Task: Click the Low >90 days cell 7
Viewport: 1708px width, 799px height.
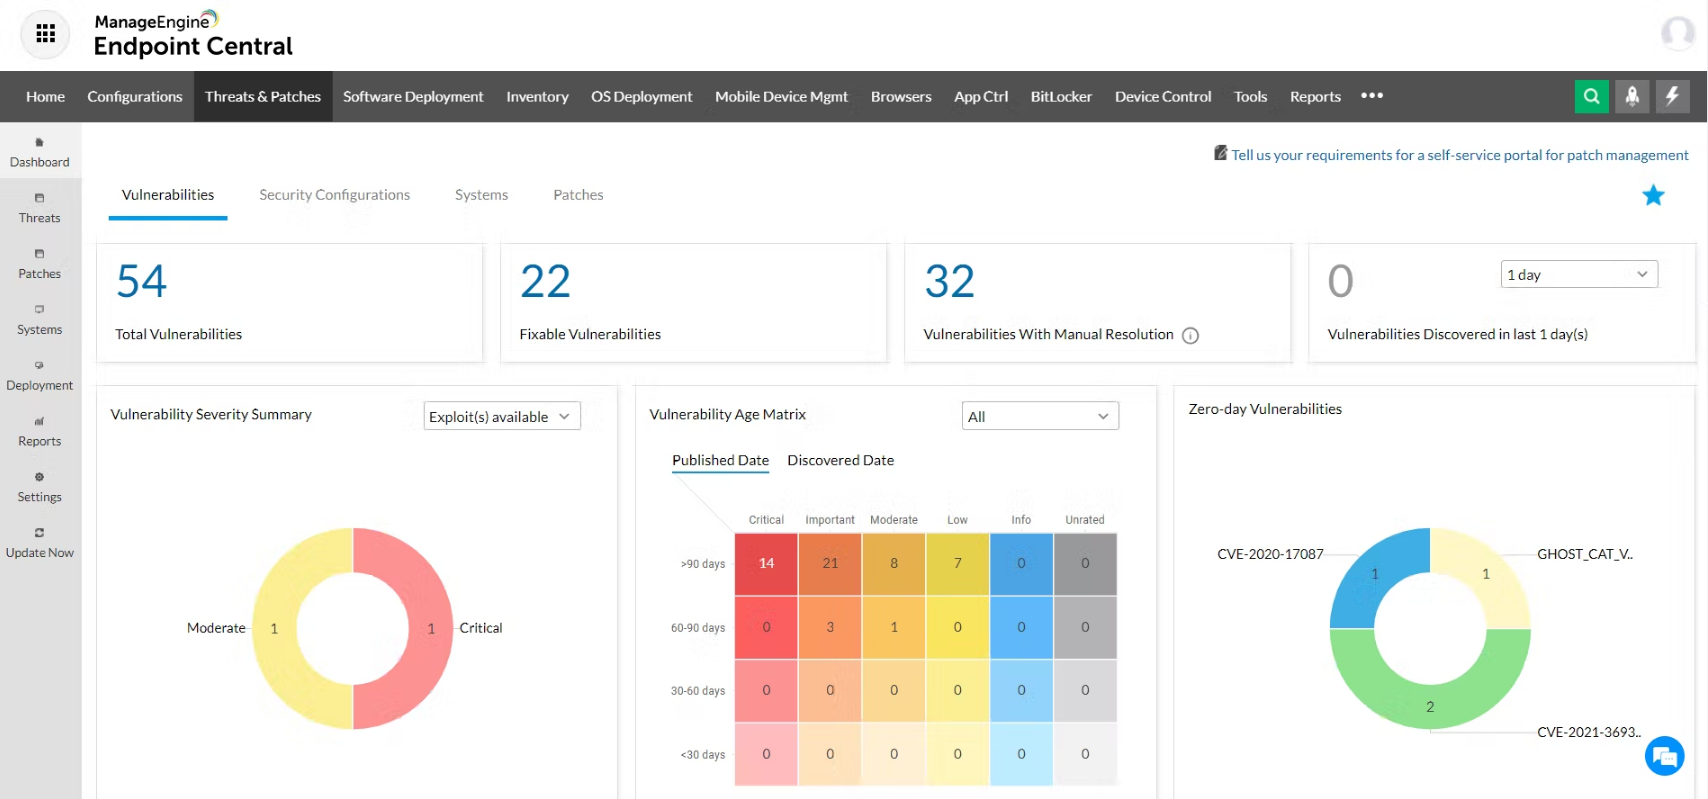Action: (x=957, y=564)
